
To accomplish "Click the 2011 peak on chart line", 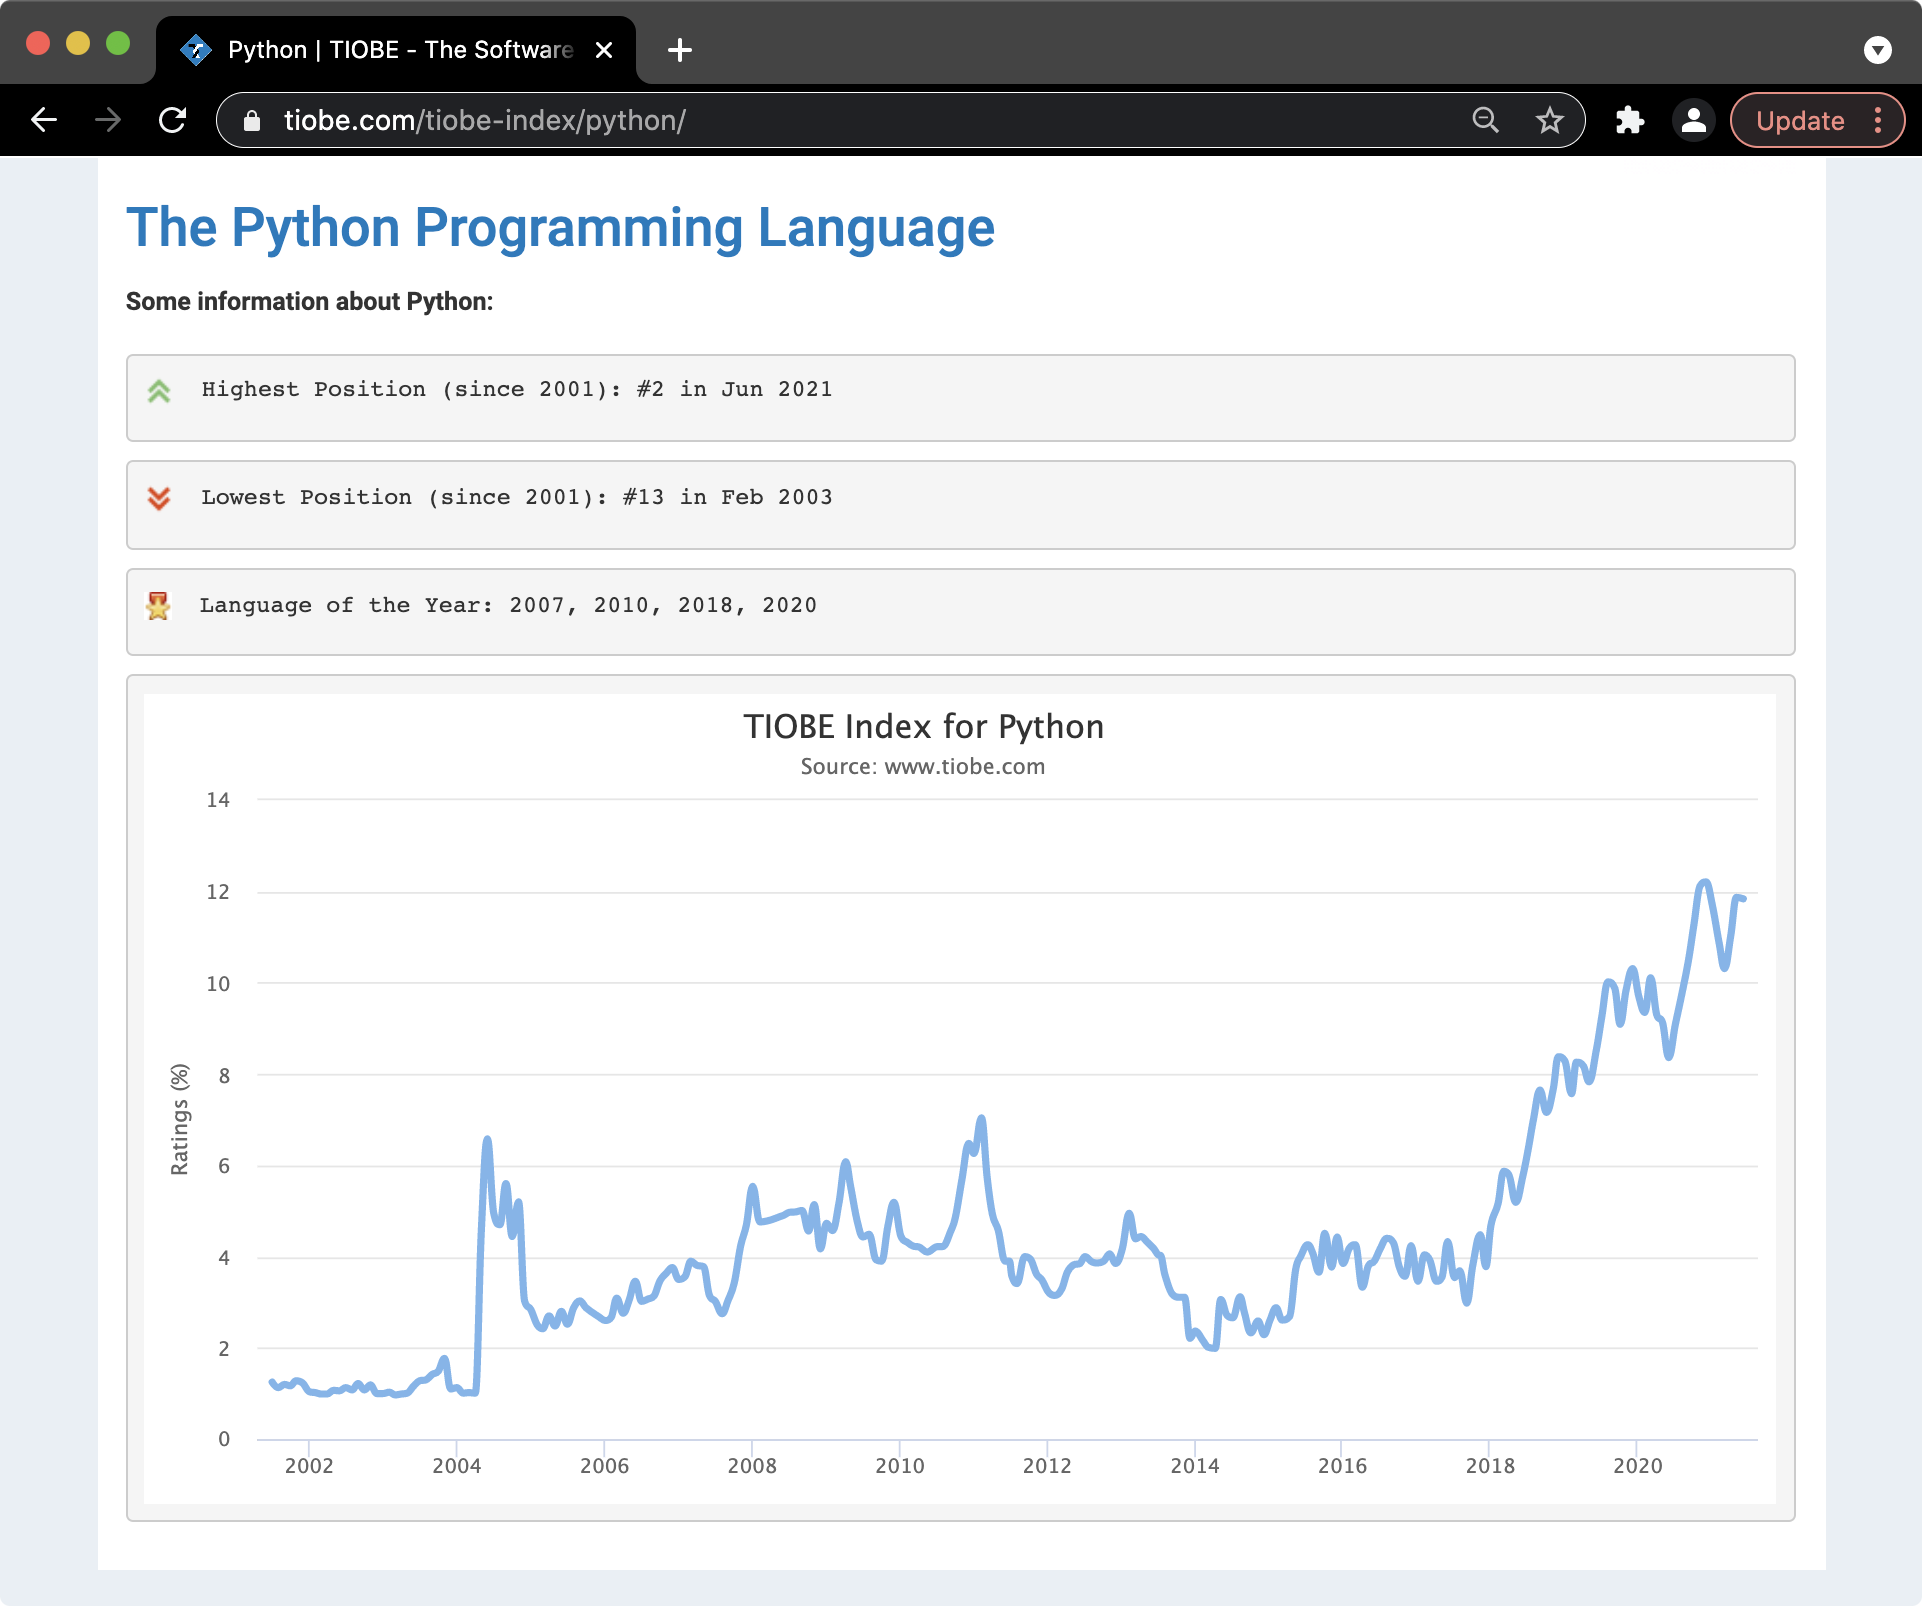I will tap(982, 1119).
